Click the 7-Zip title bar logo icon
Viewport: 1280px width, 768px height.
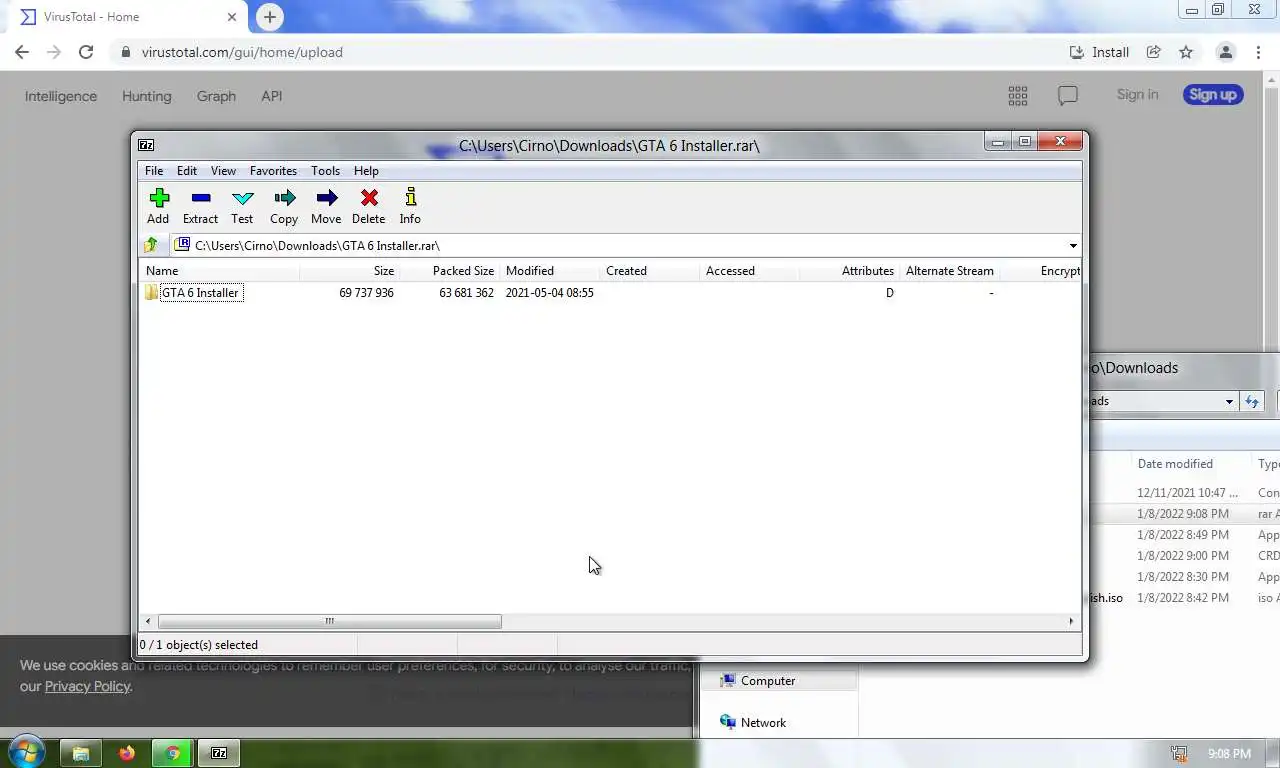coord(146,145)
